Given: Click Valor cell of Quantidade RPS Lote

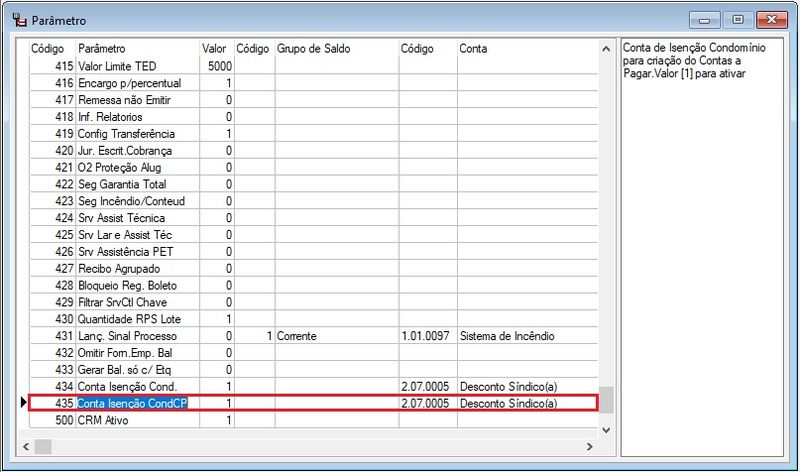Looking at the screenshot, I should 217,319.
